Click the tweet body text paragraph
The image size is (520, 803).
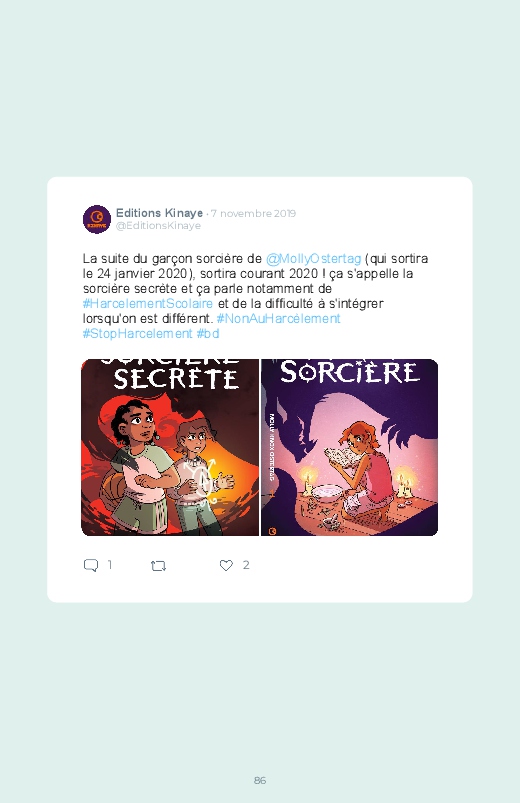point(255,296)
